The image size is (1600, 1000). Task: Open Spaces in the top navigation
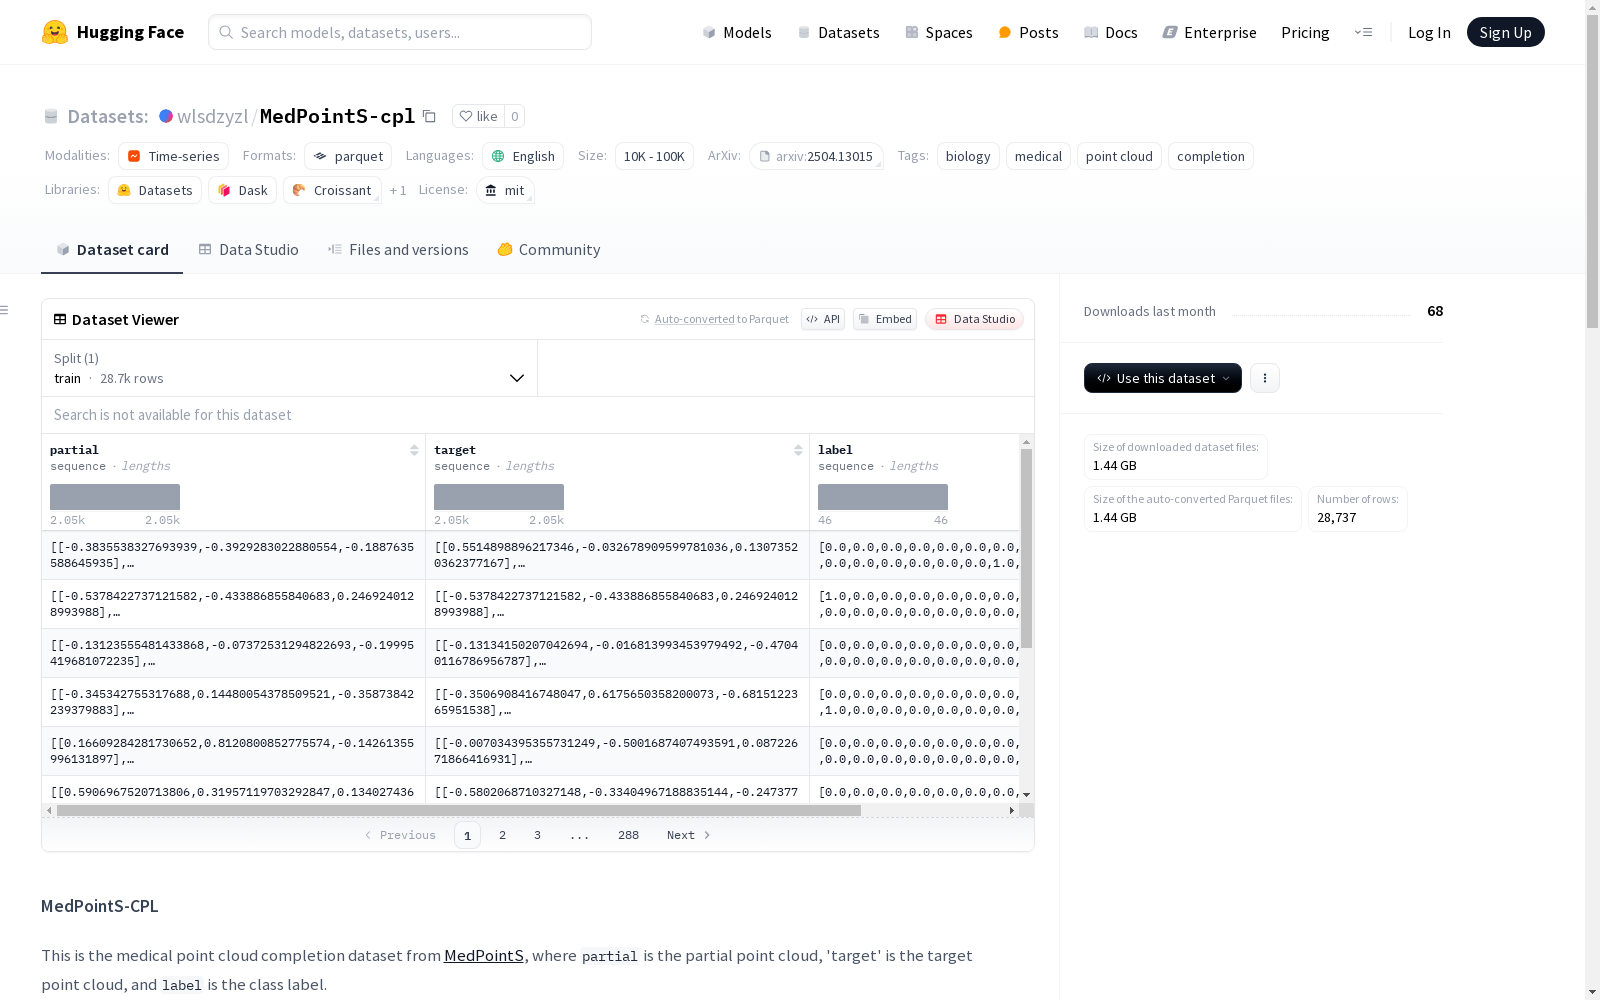(x=938, y=32)
